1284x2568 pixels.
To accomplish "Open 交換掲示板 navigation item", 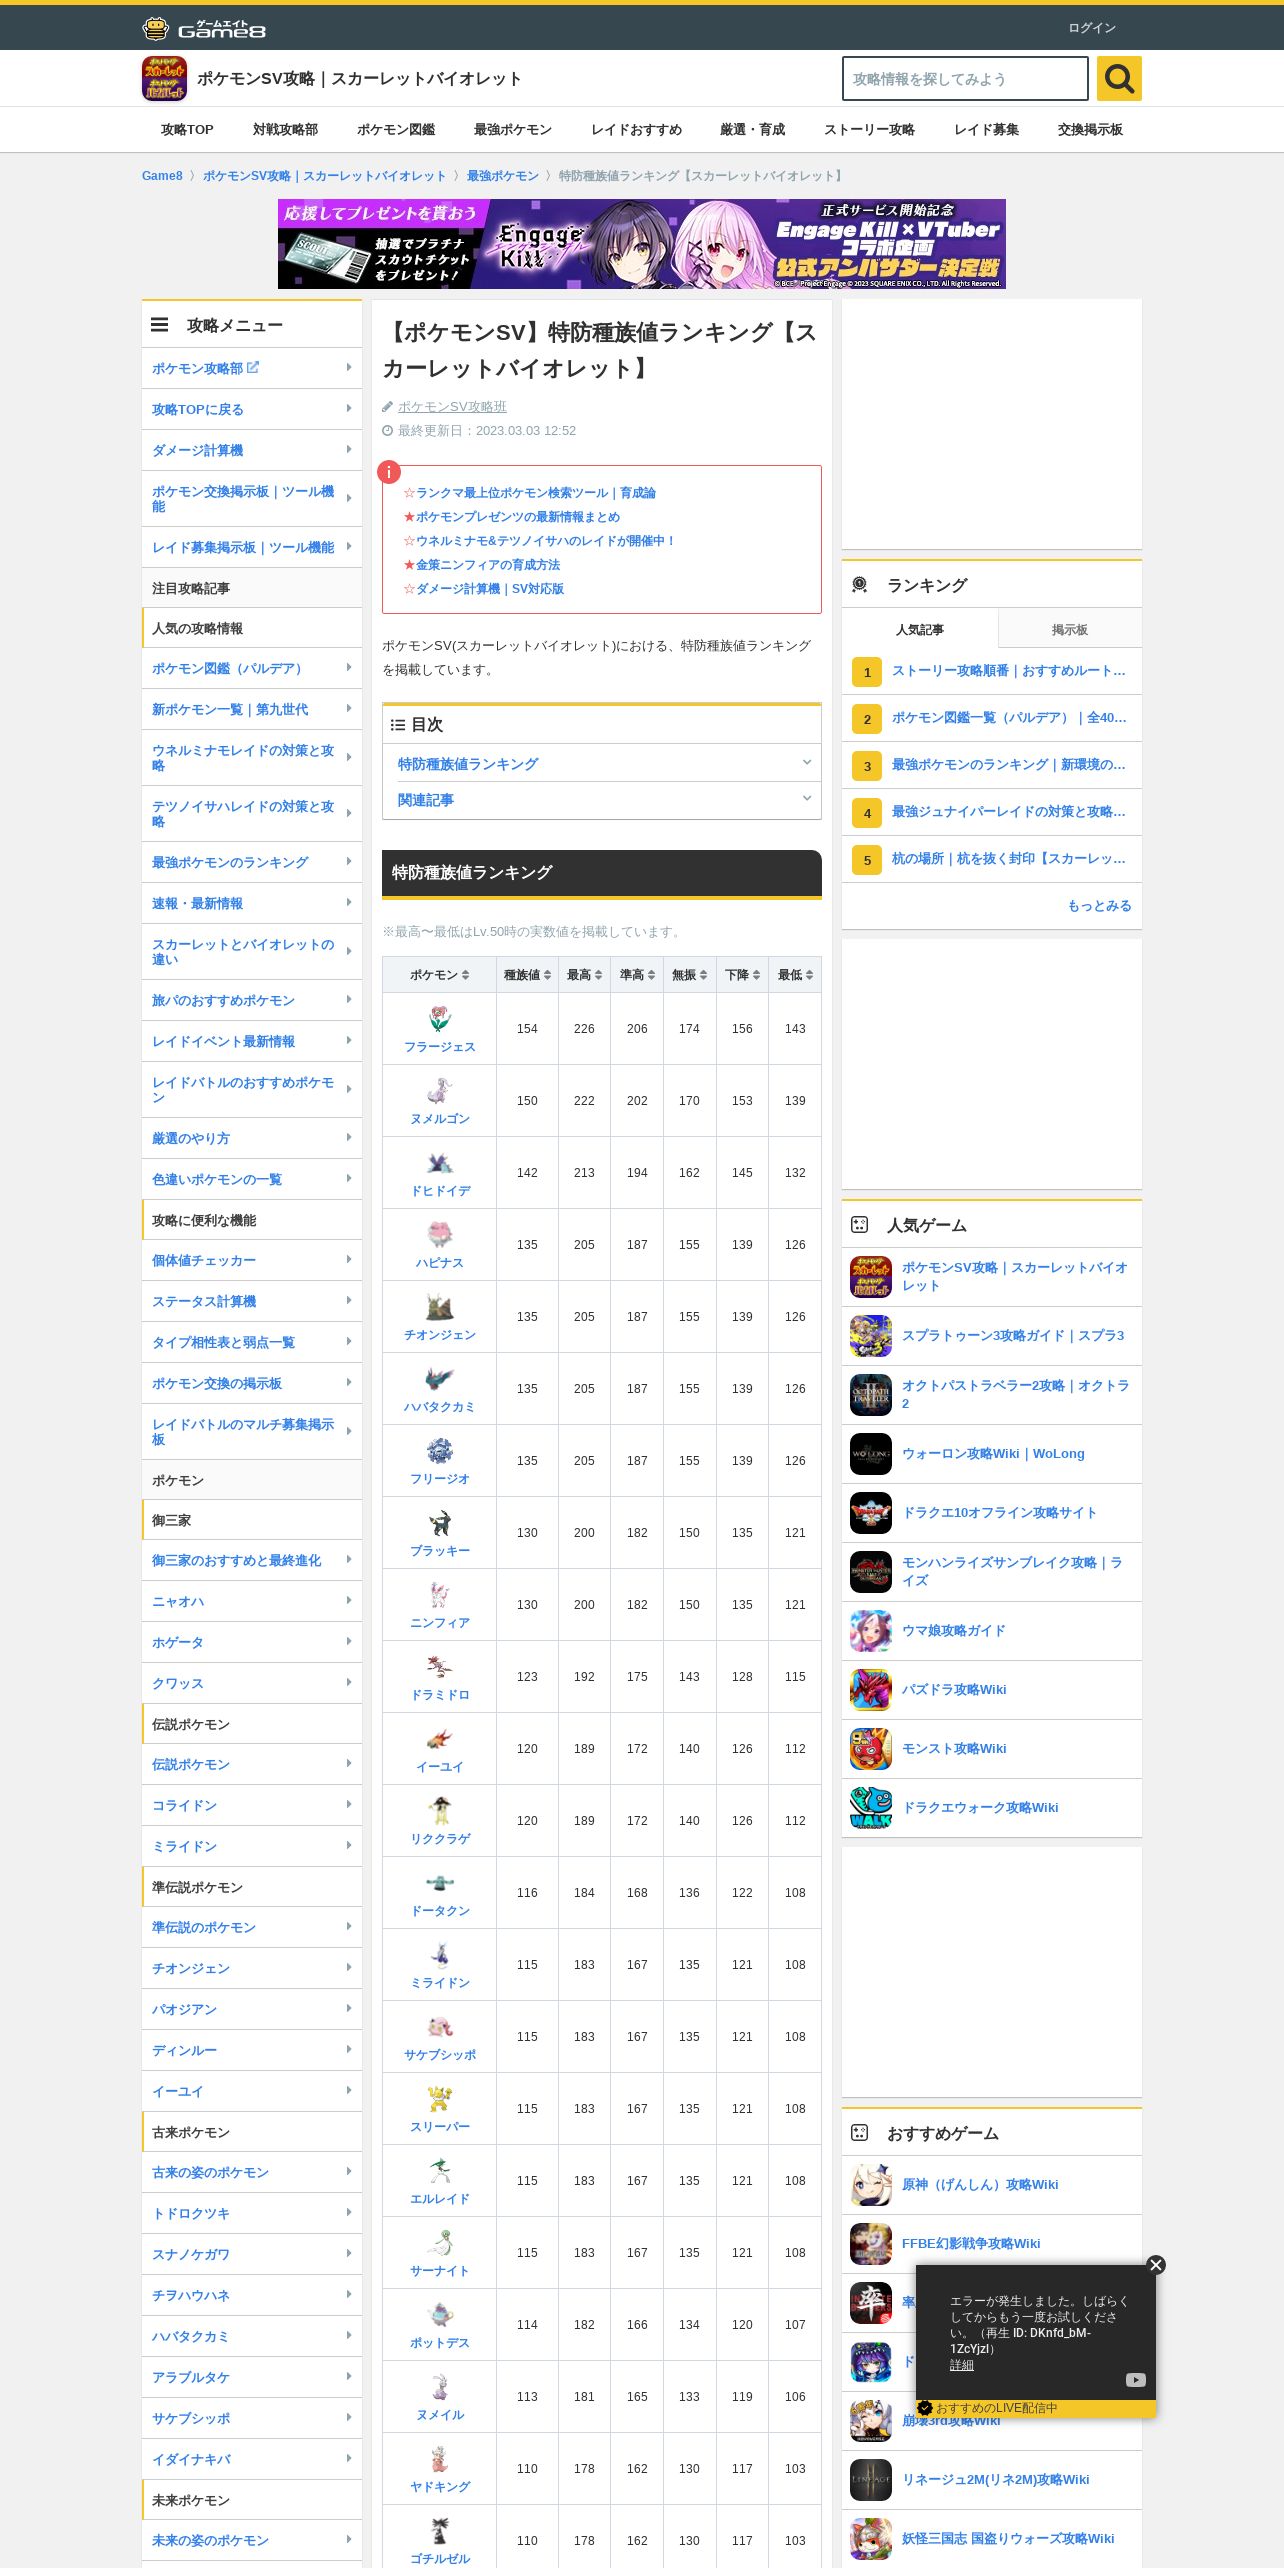I will click(x=1090, y=130).
